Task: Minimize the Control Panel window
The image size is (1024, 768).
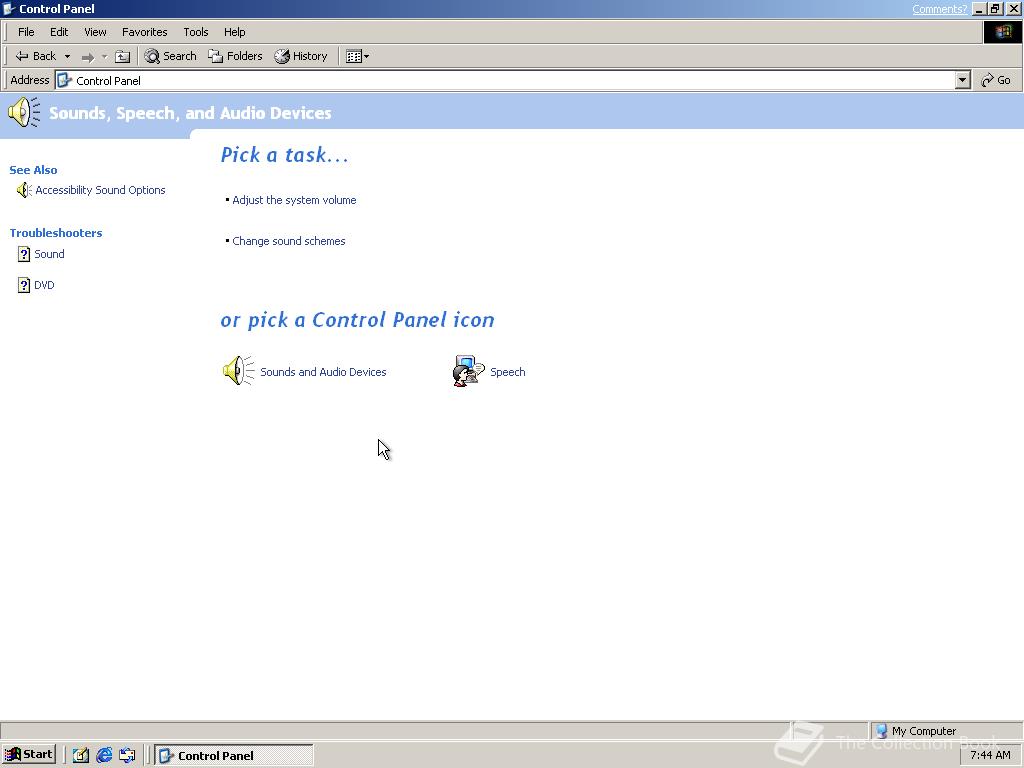Action: point(979,9)
